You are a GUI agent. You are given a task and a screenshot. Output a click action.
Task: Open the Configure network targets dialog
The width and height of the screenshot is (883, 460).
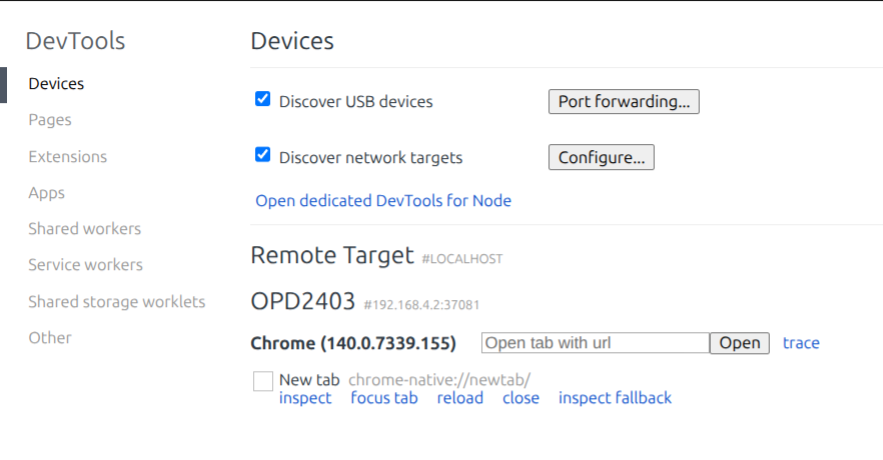tap(601, 157)
